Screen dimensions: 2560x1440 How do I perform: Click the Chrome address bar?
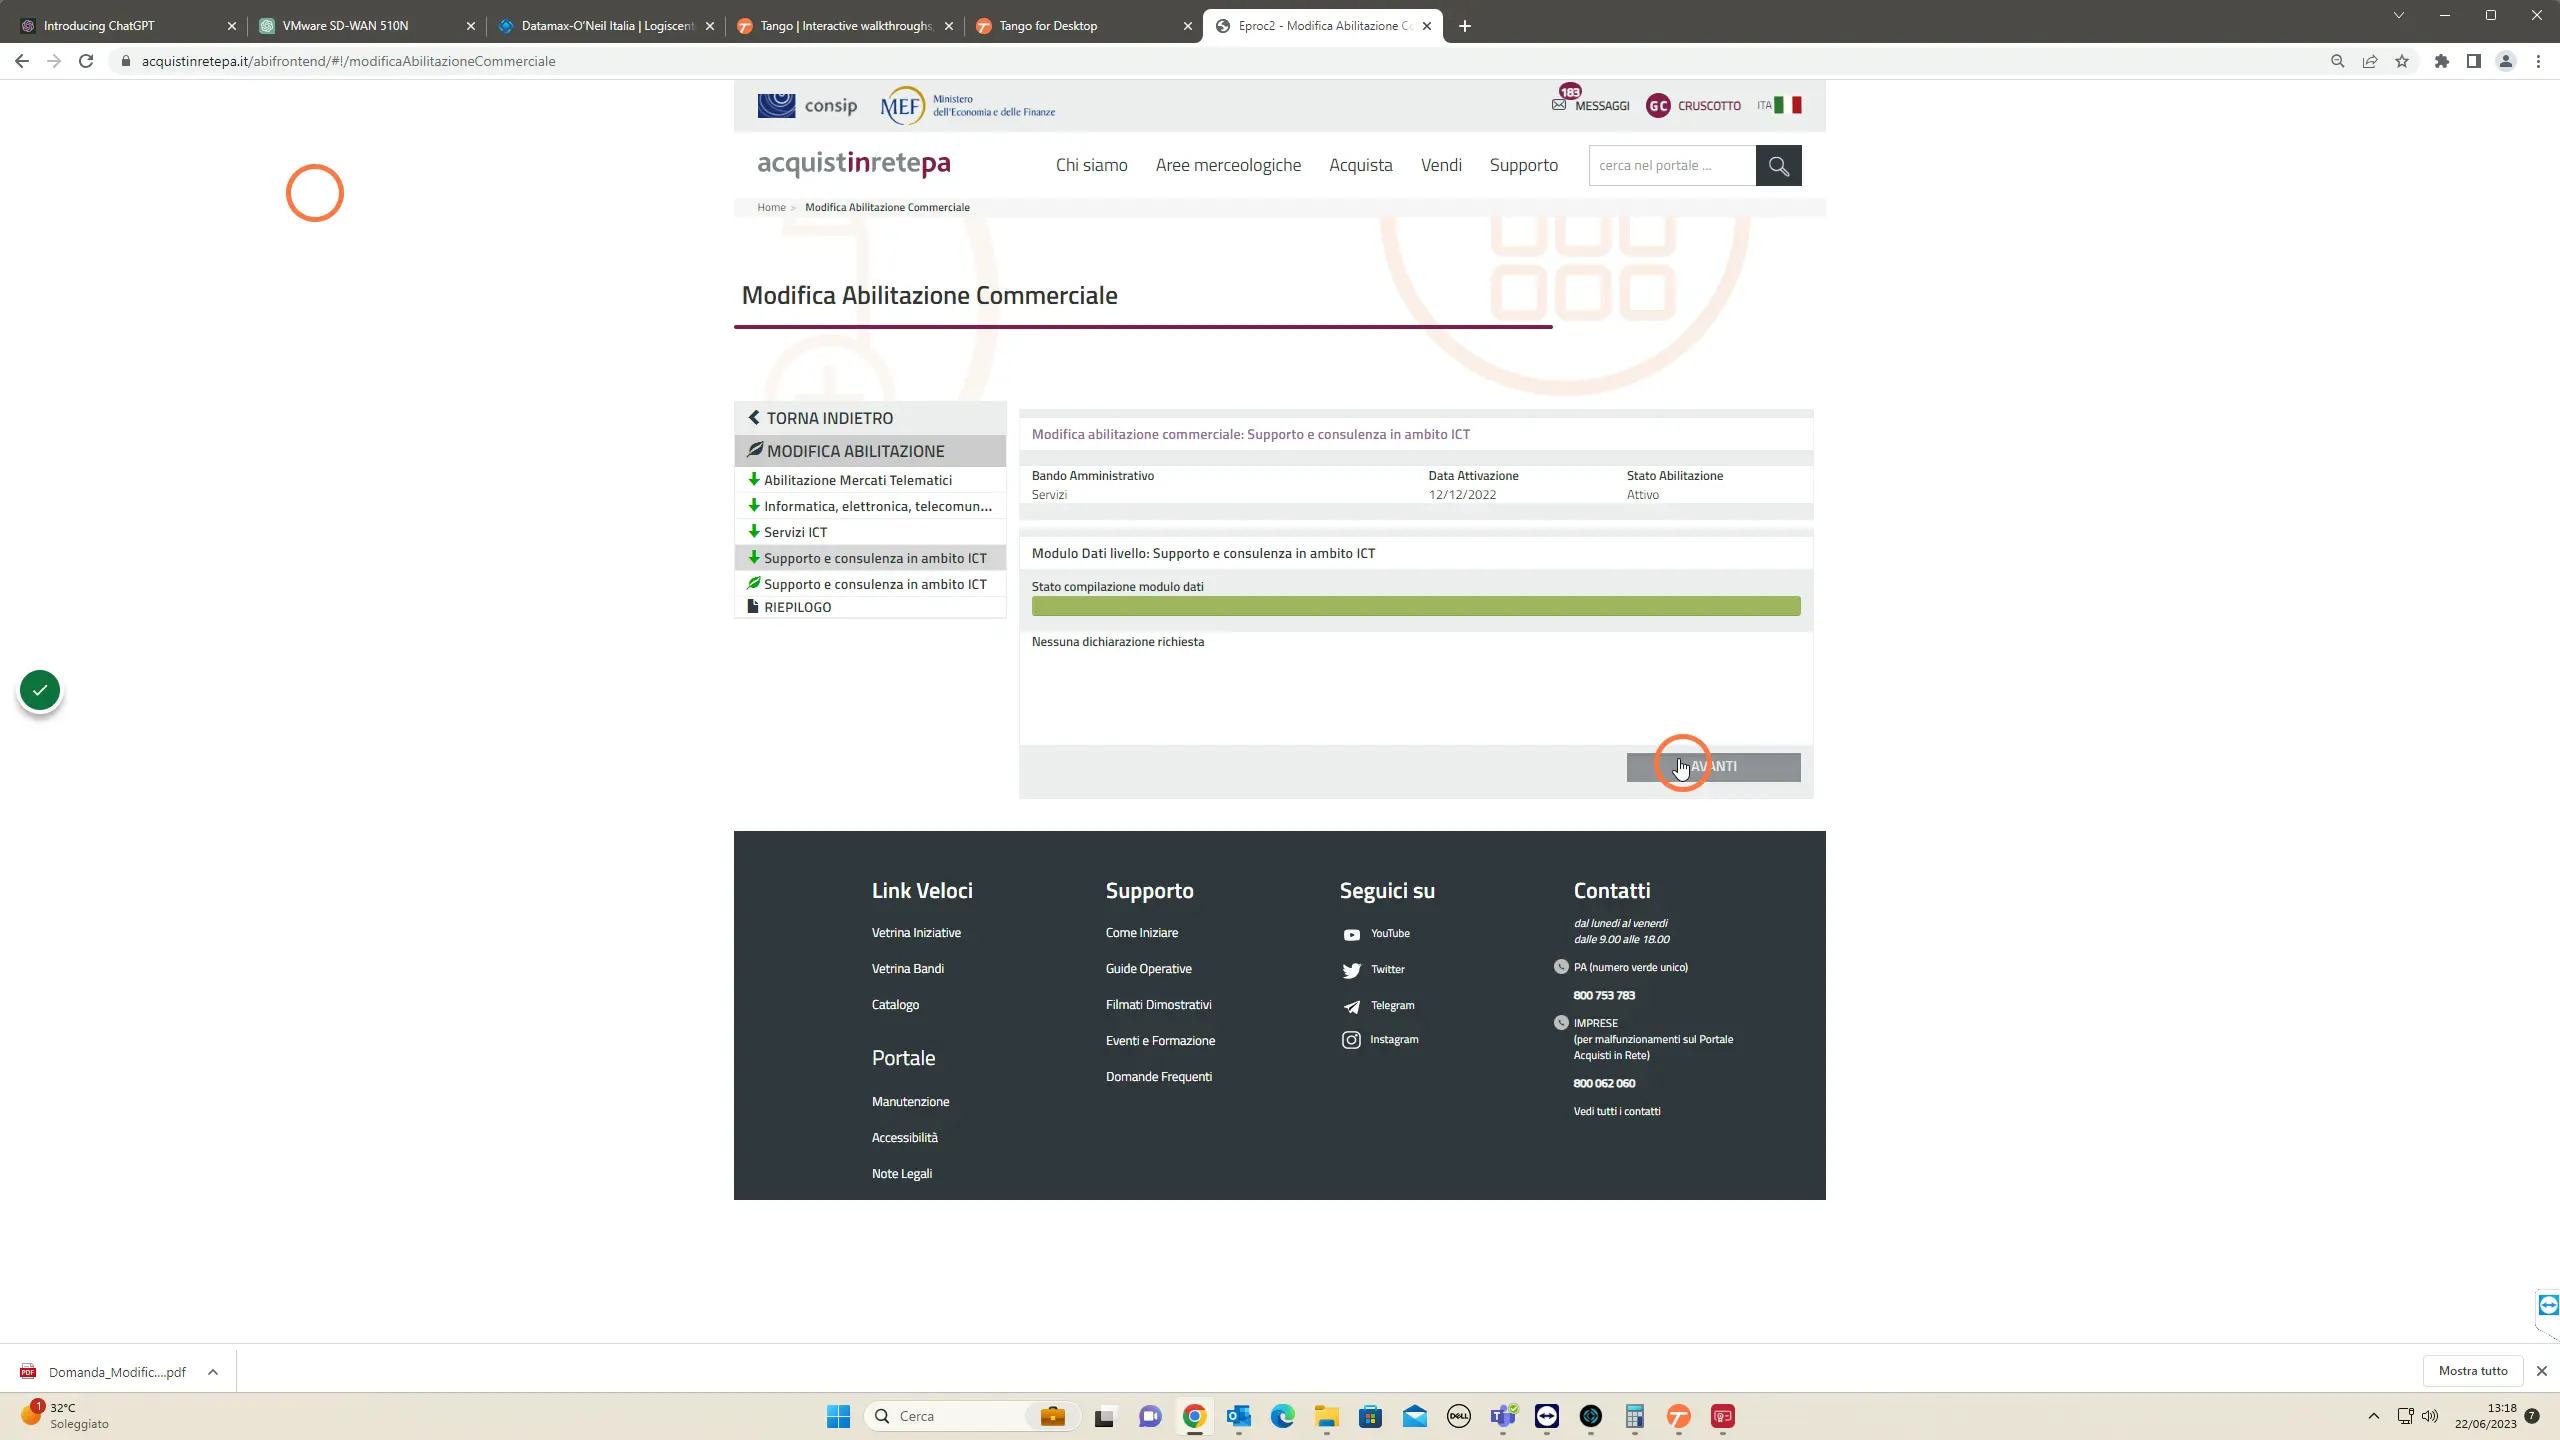pos(1220,61)
